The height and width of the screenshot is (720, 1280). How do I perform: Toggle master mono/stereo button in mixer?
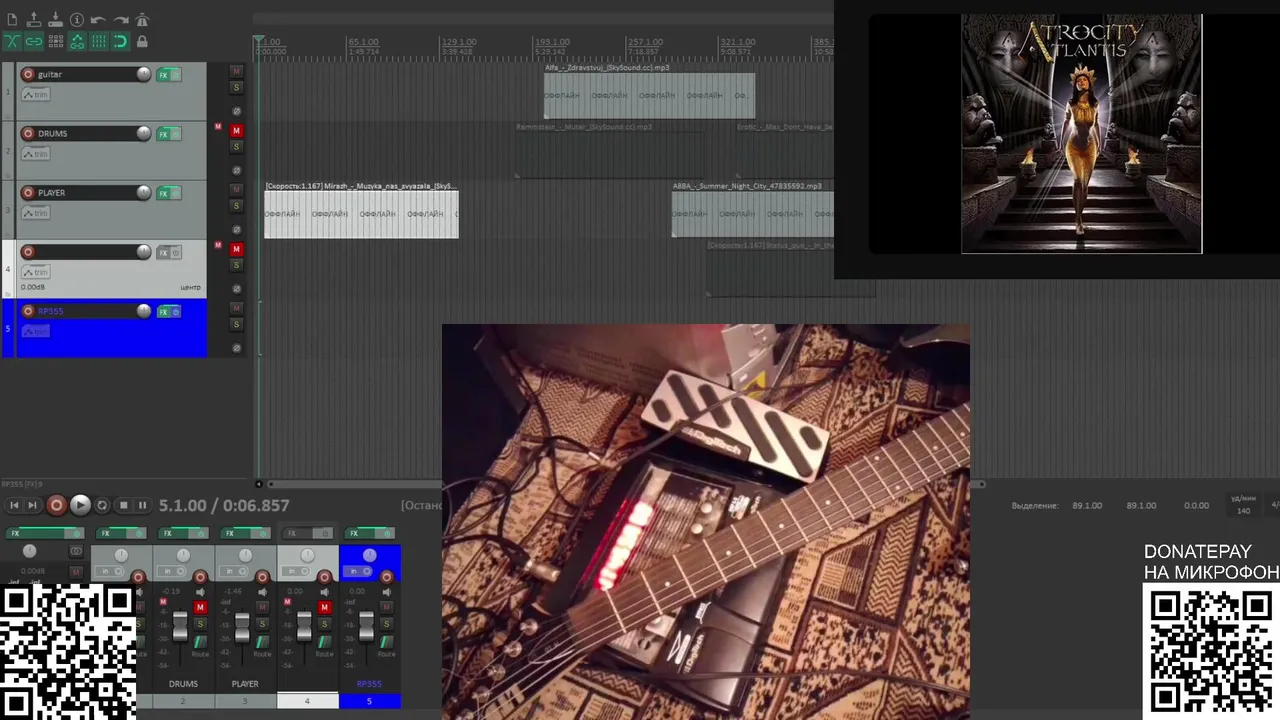(76, 551)
